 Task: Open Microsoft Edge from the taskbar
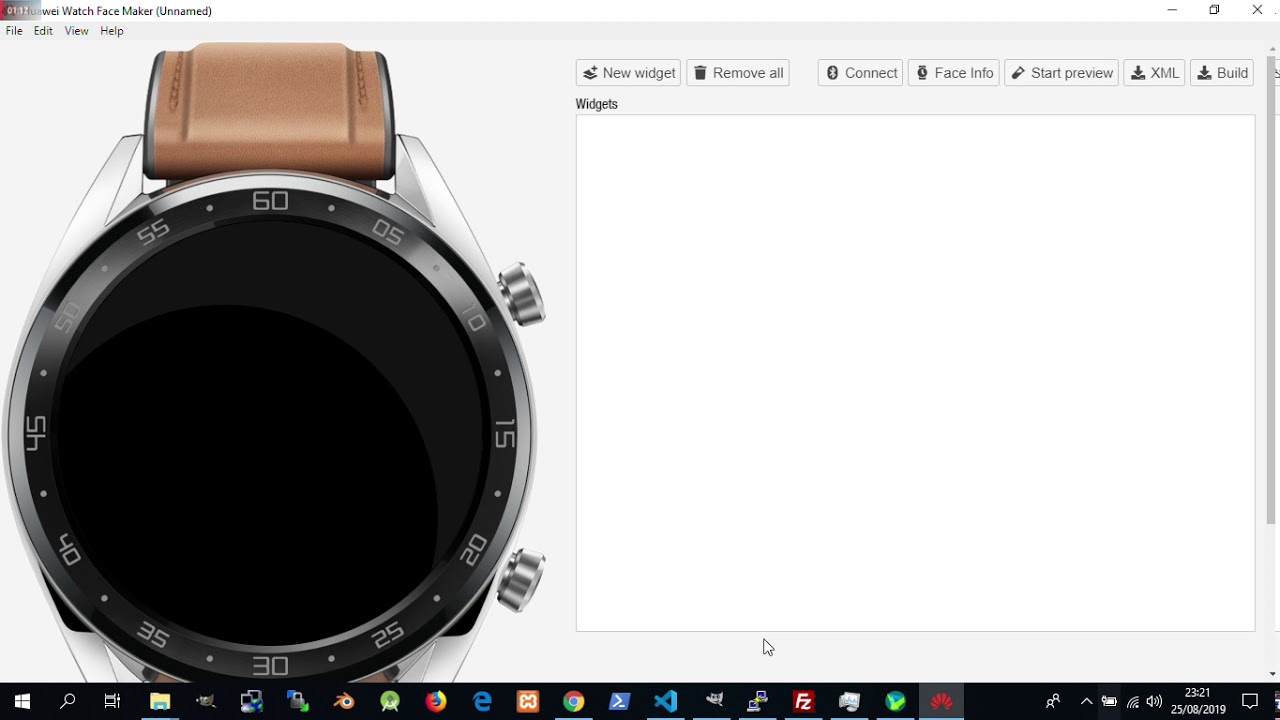482,701
